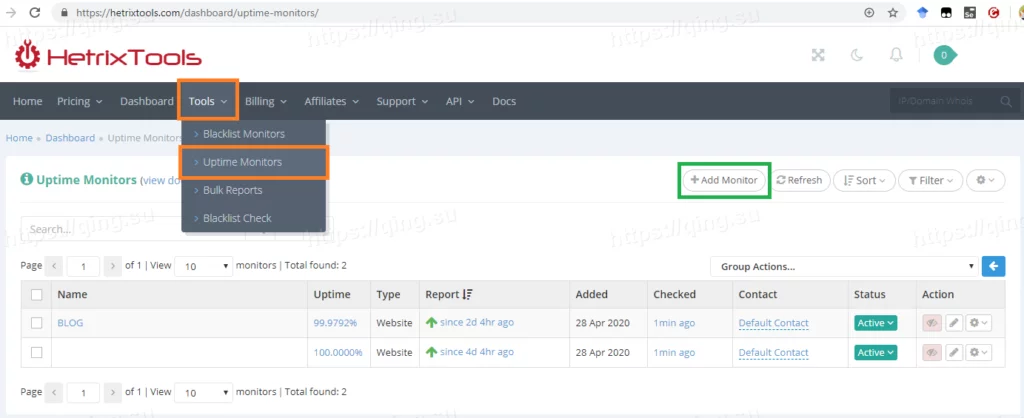Toggle the eye visibility icon for the second monitor
The image size is (1024, 418).
932,352
